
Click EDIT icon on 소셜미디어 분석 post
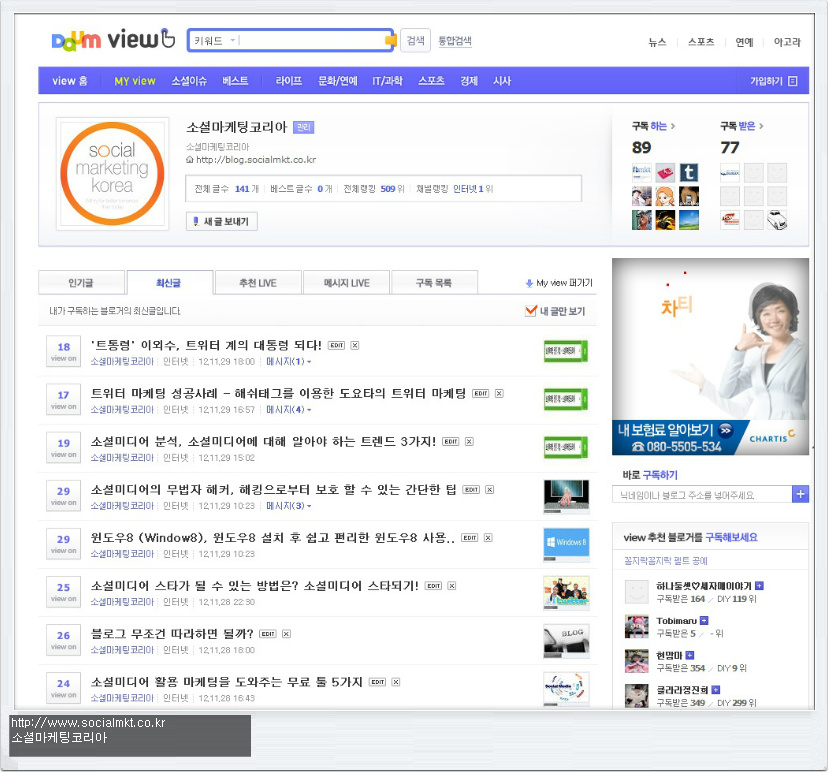point(450,441)
